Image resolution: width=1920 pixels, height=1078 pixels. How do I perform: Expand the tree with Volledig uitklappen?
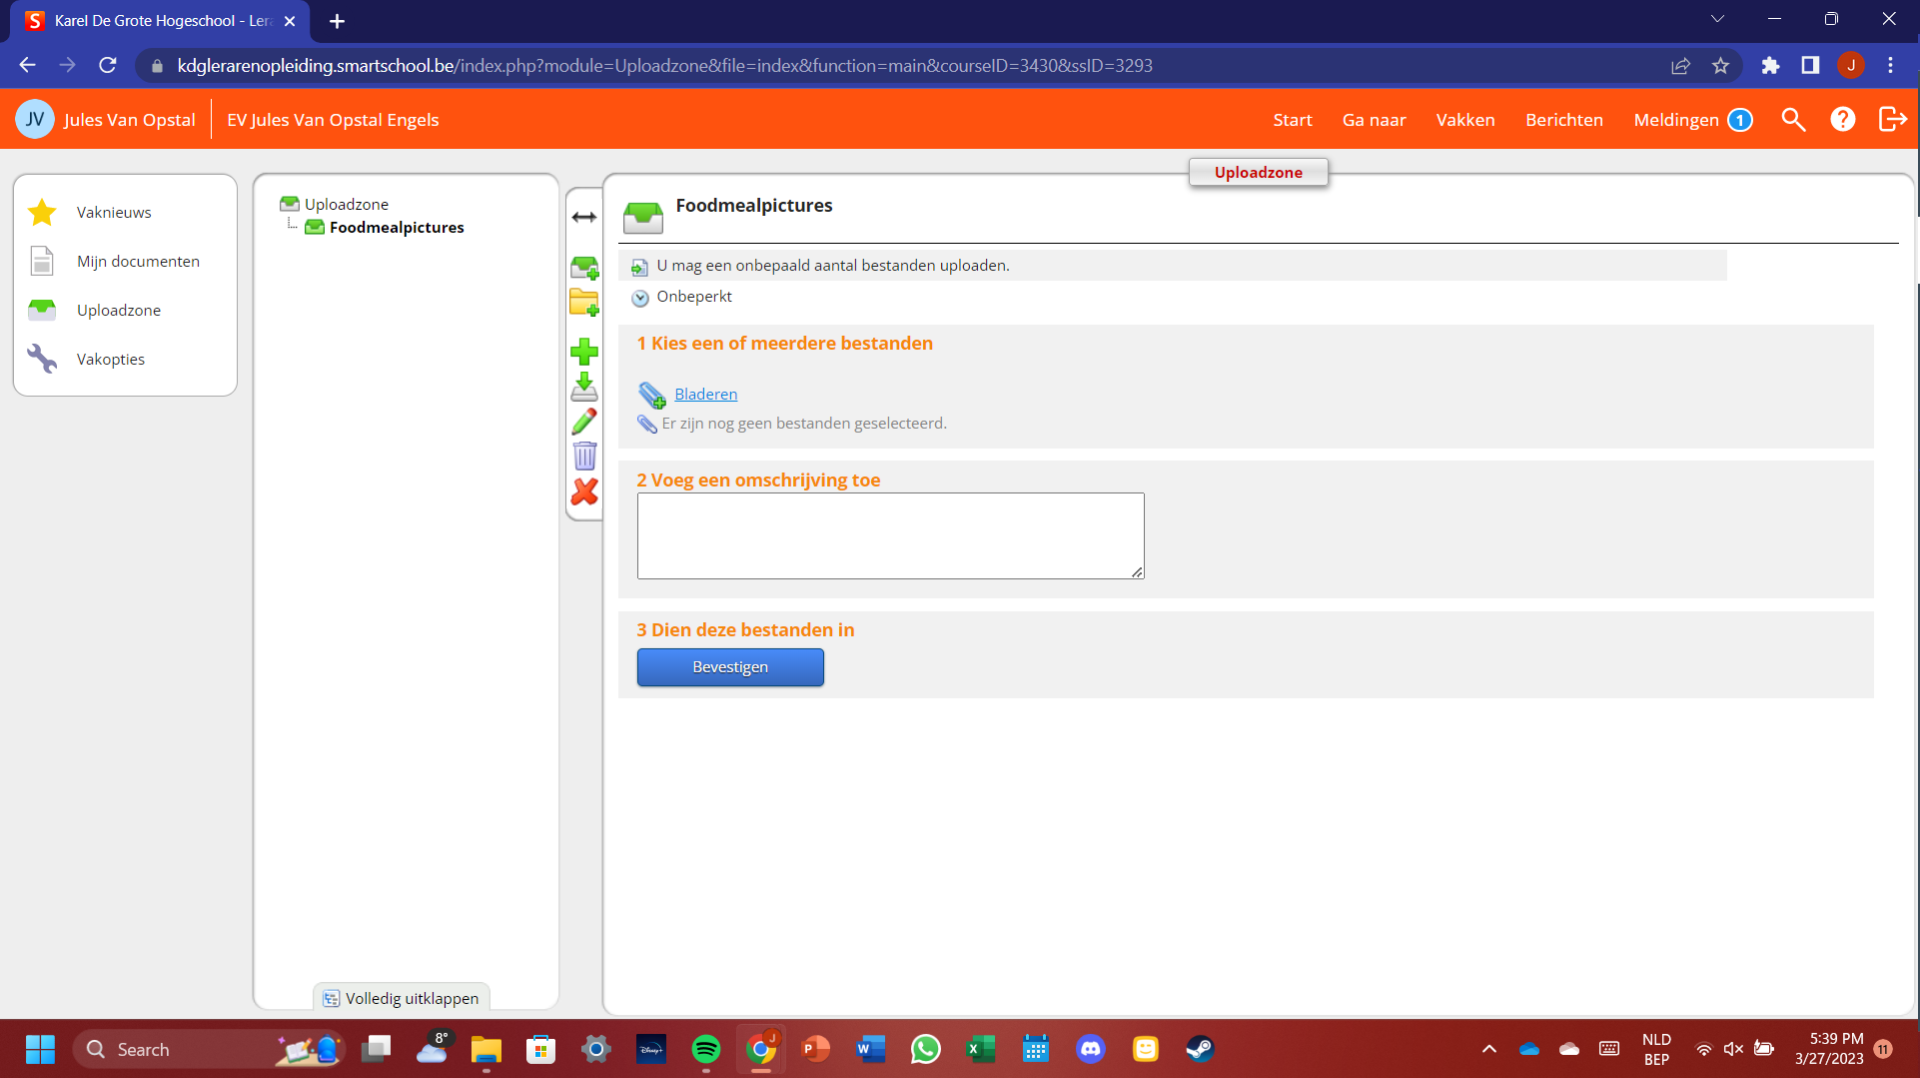coord(401,998)
